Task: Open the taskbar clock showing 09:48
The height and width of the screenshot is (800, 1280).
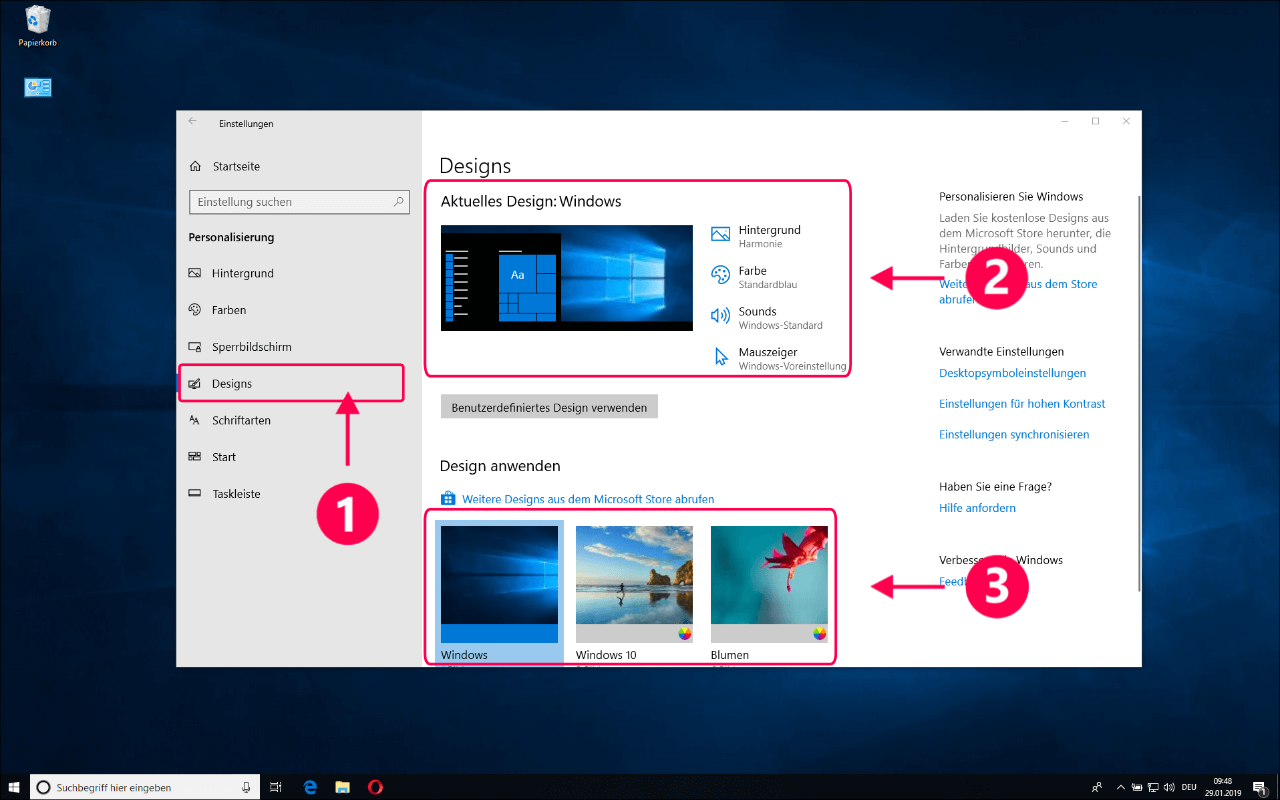Action: click(x=1222, y=787)
